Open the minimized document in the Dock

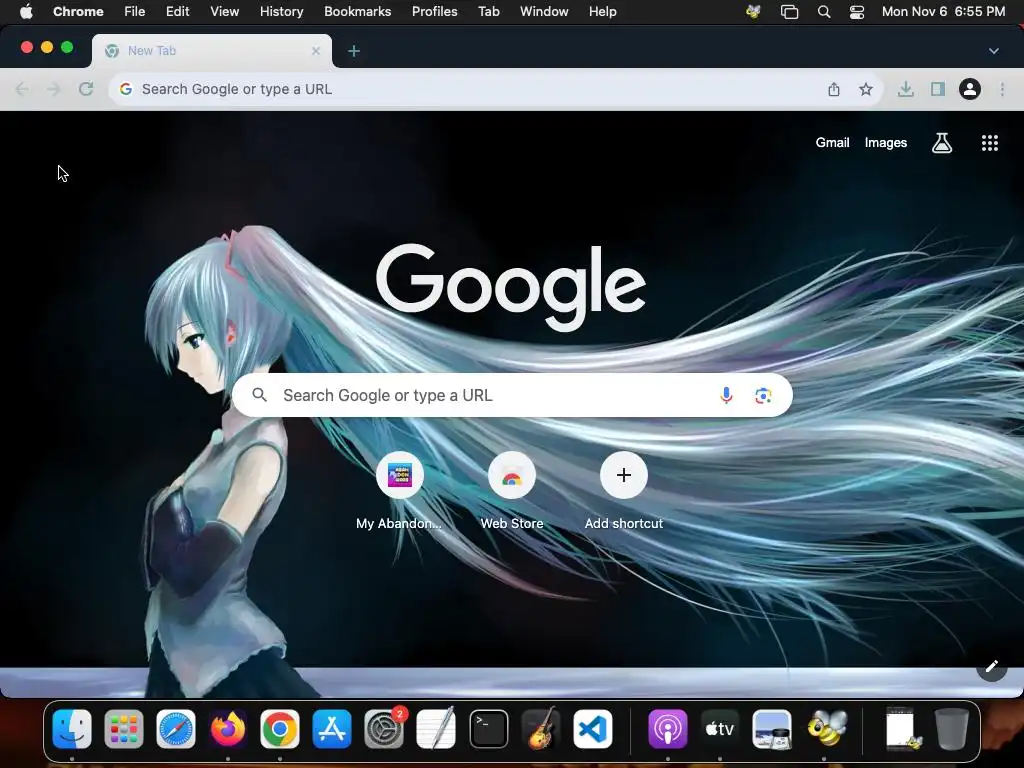903,728
